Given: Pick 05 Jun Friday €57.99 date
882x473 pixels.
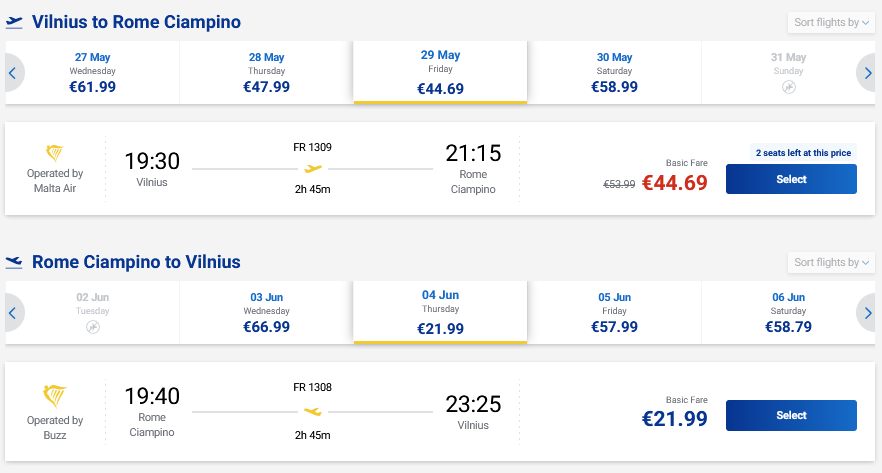Looking at the screenshot, I should click(x=615, y=313).
